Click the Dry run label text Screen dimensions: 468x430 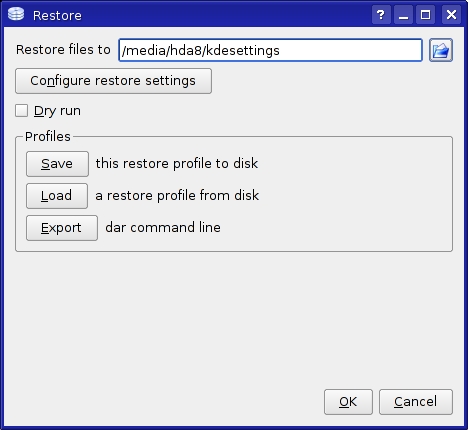point(57,111)
